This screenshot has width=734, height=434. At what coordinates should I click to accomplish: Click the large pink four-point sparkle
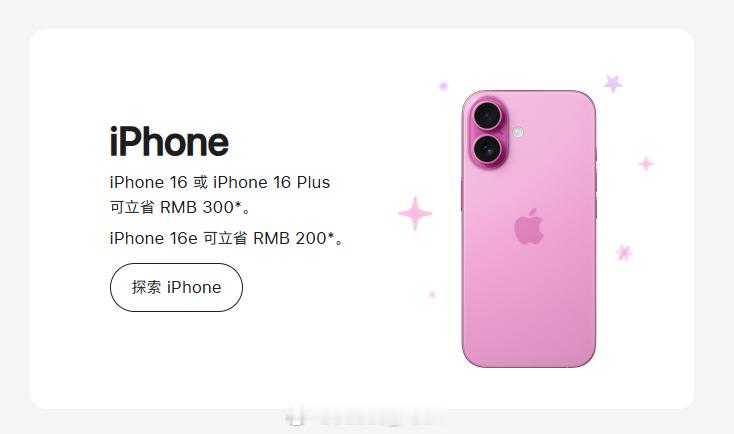tap(415, 213)
